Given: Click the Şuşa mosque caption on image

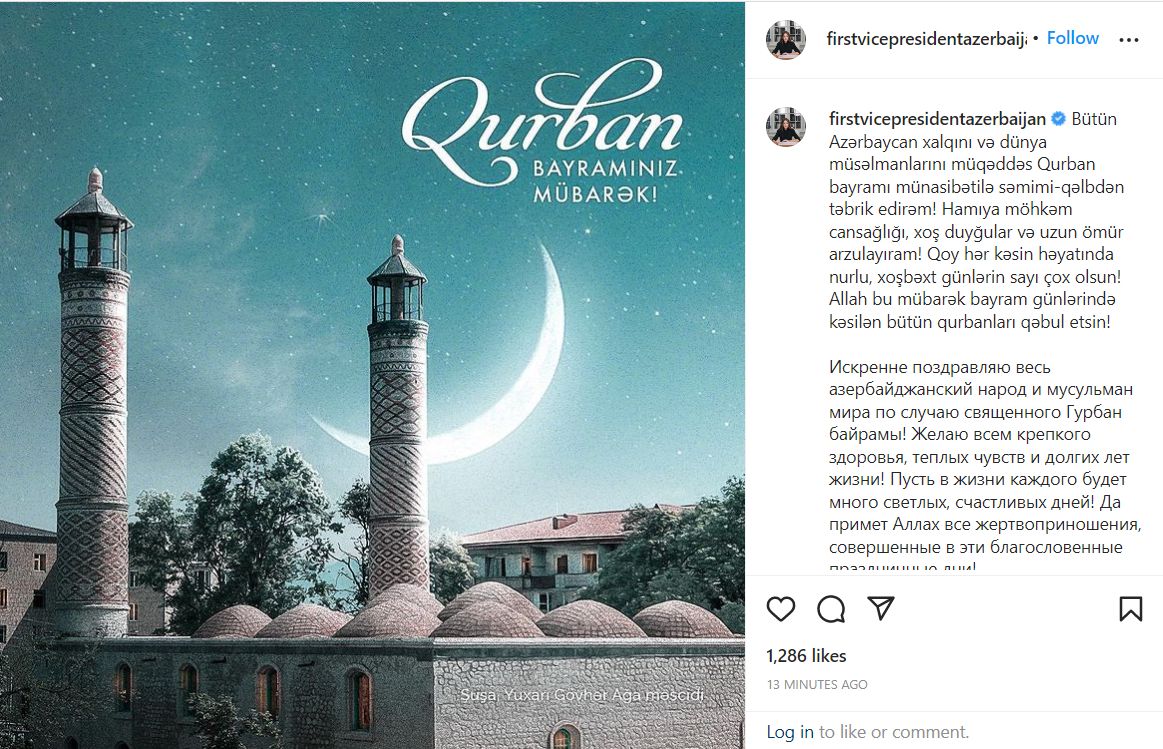Looking at the screenshot, I should [x=582, y=695].
